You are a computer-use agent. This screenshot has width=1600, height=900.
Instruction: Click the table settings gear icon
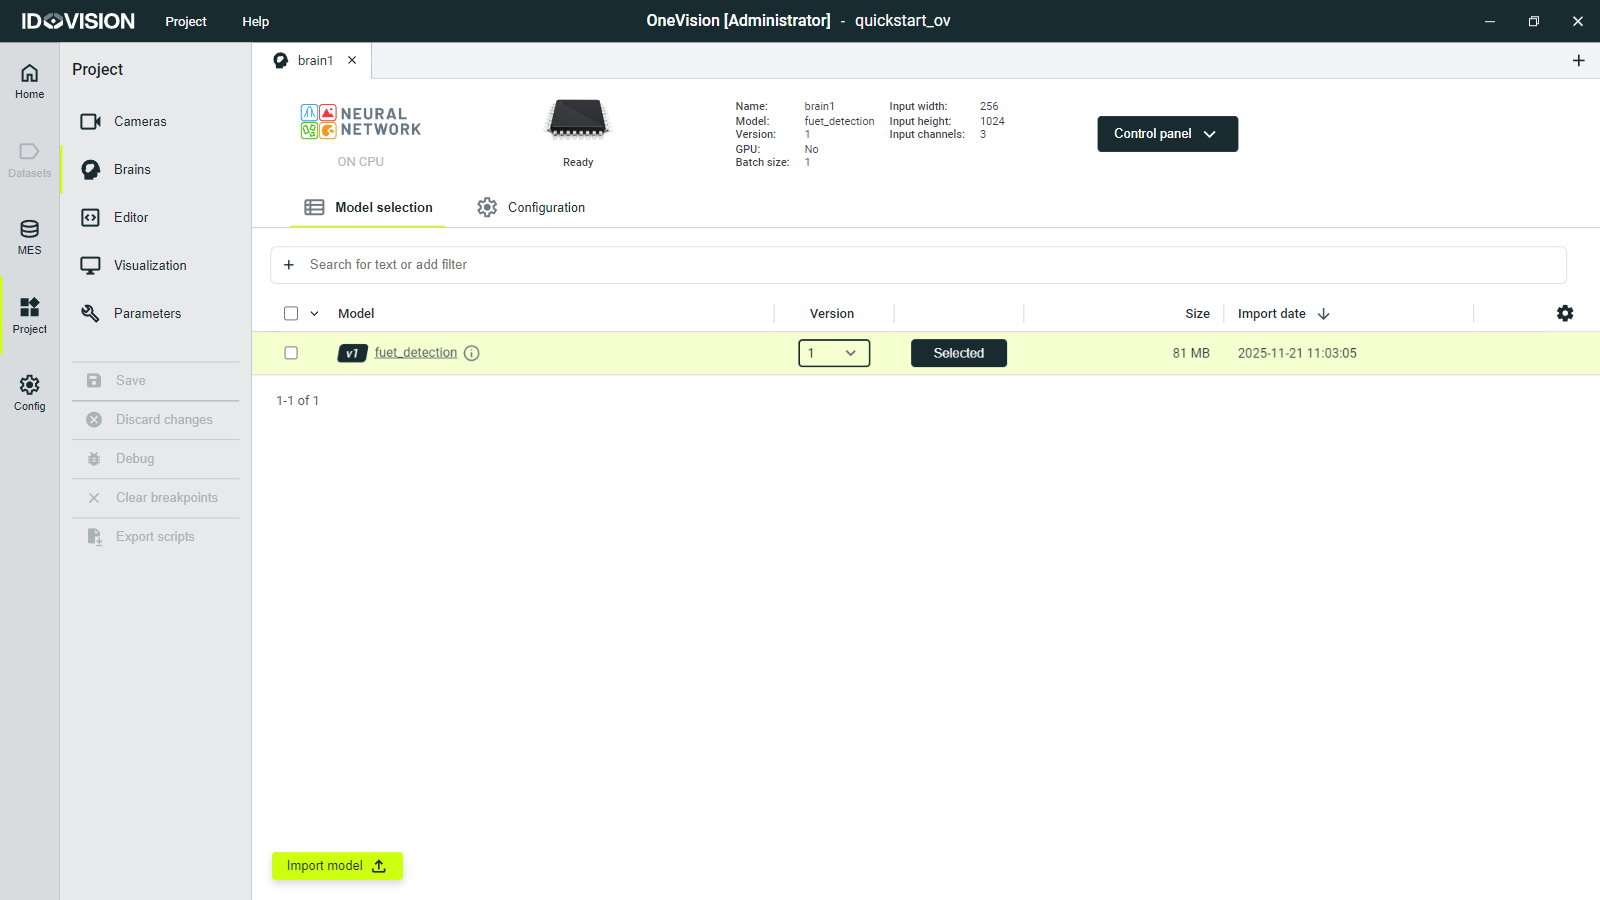tap(1565, 313)
